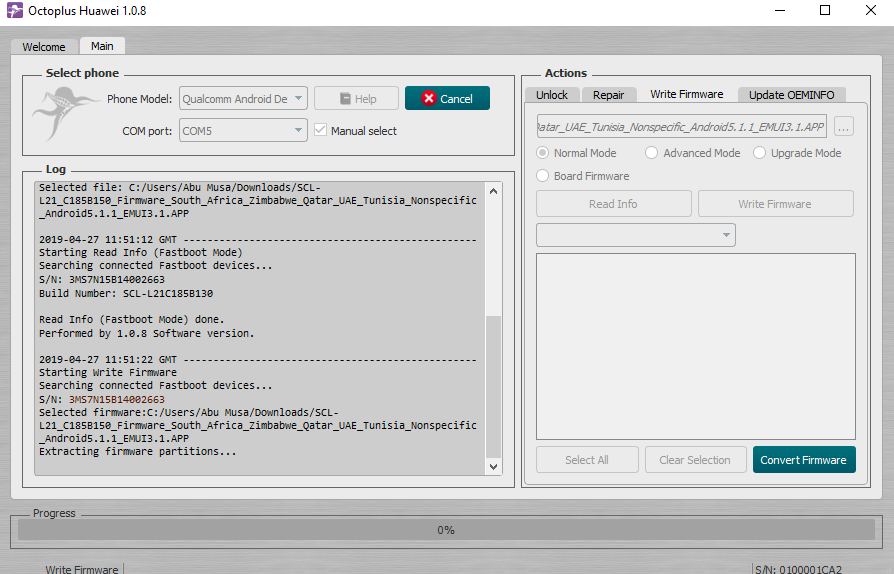Click the Octoplus app icon in title bar
Image resolution: width=894 pixels, height=574 pixels.
coord(15,10)
